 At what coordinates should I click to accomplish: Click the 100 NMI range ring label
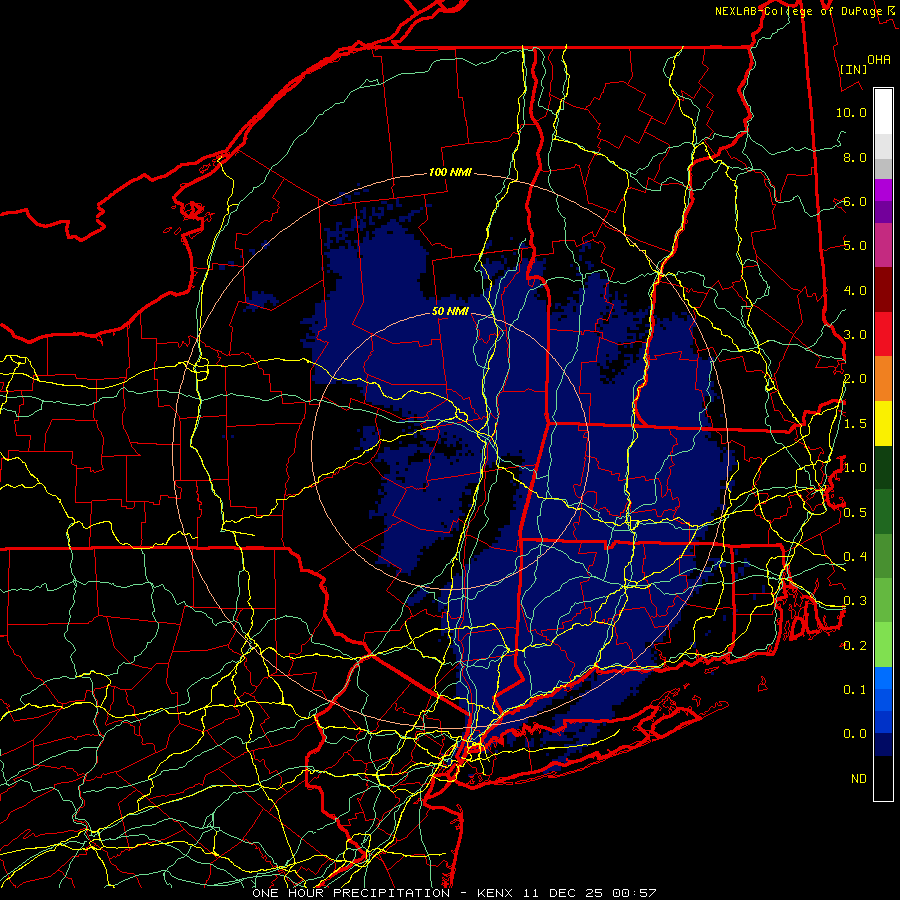(x=450, y=172)
